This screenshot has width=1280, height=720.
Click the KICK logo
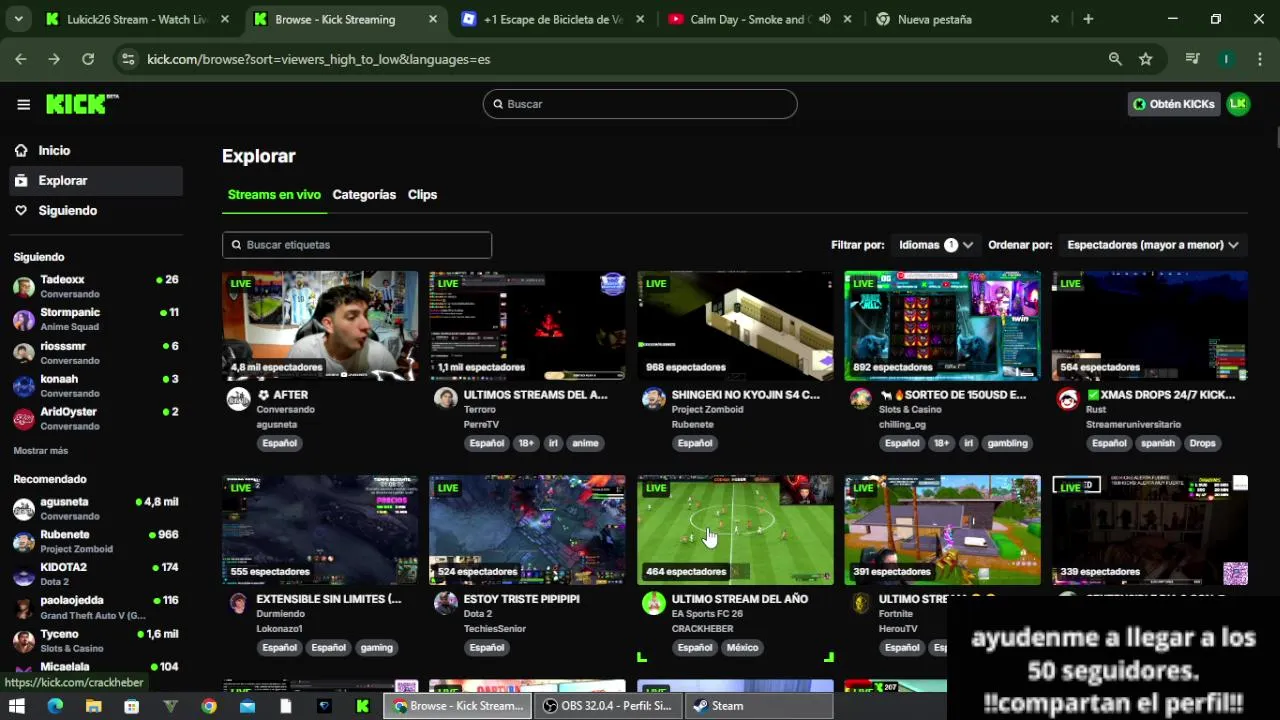pyautogui.click(x=82, y=104)
